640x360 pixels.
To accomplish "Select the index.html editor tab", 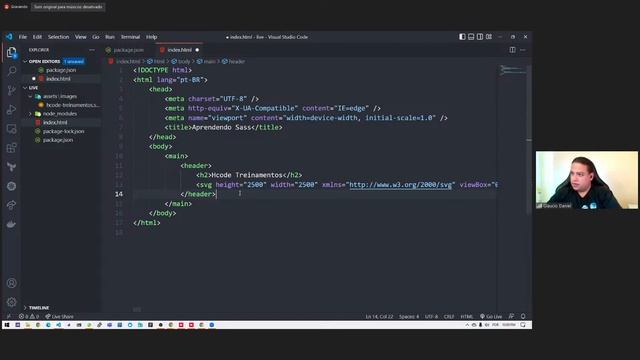I will [179, 50].
